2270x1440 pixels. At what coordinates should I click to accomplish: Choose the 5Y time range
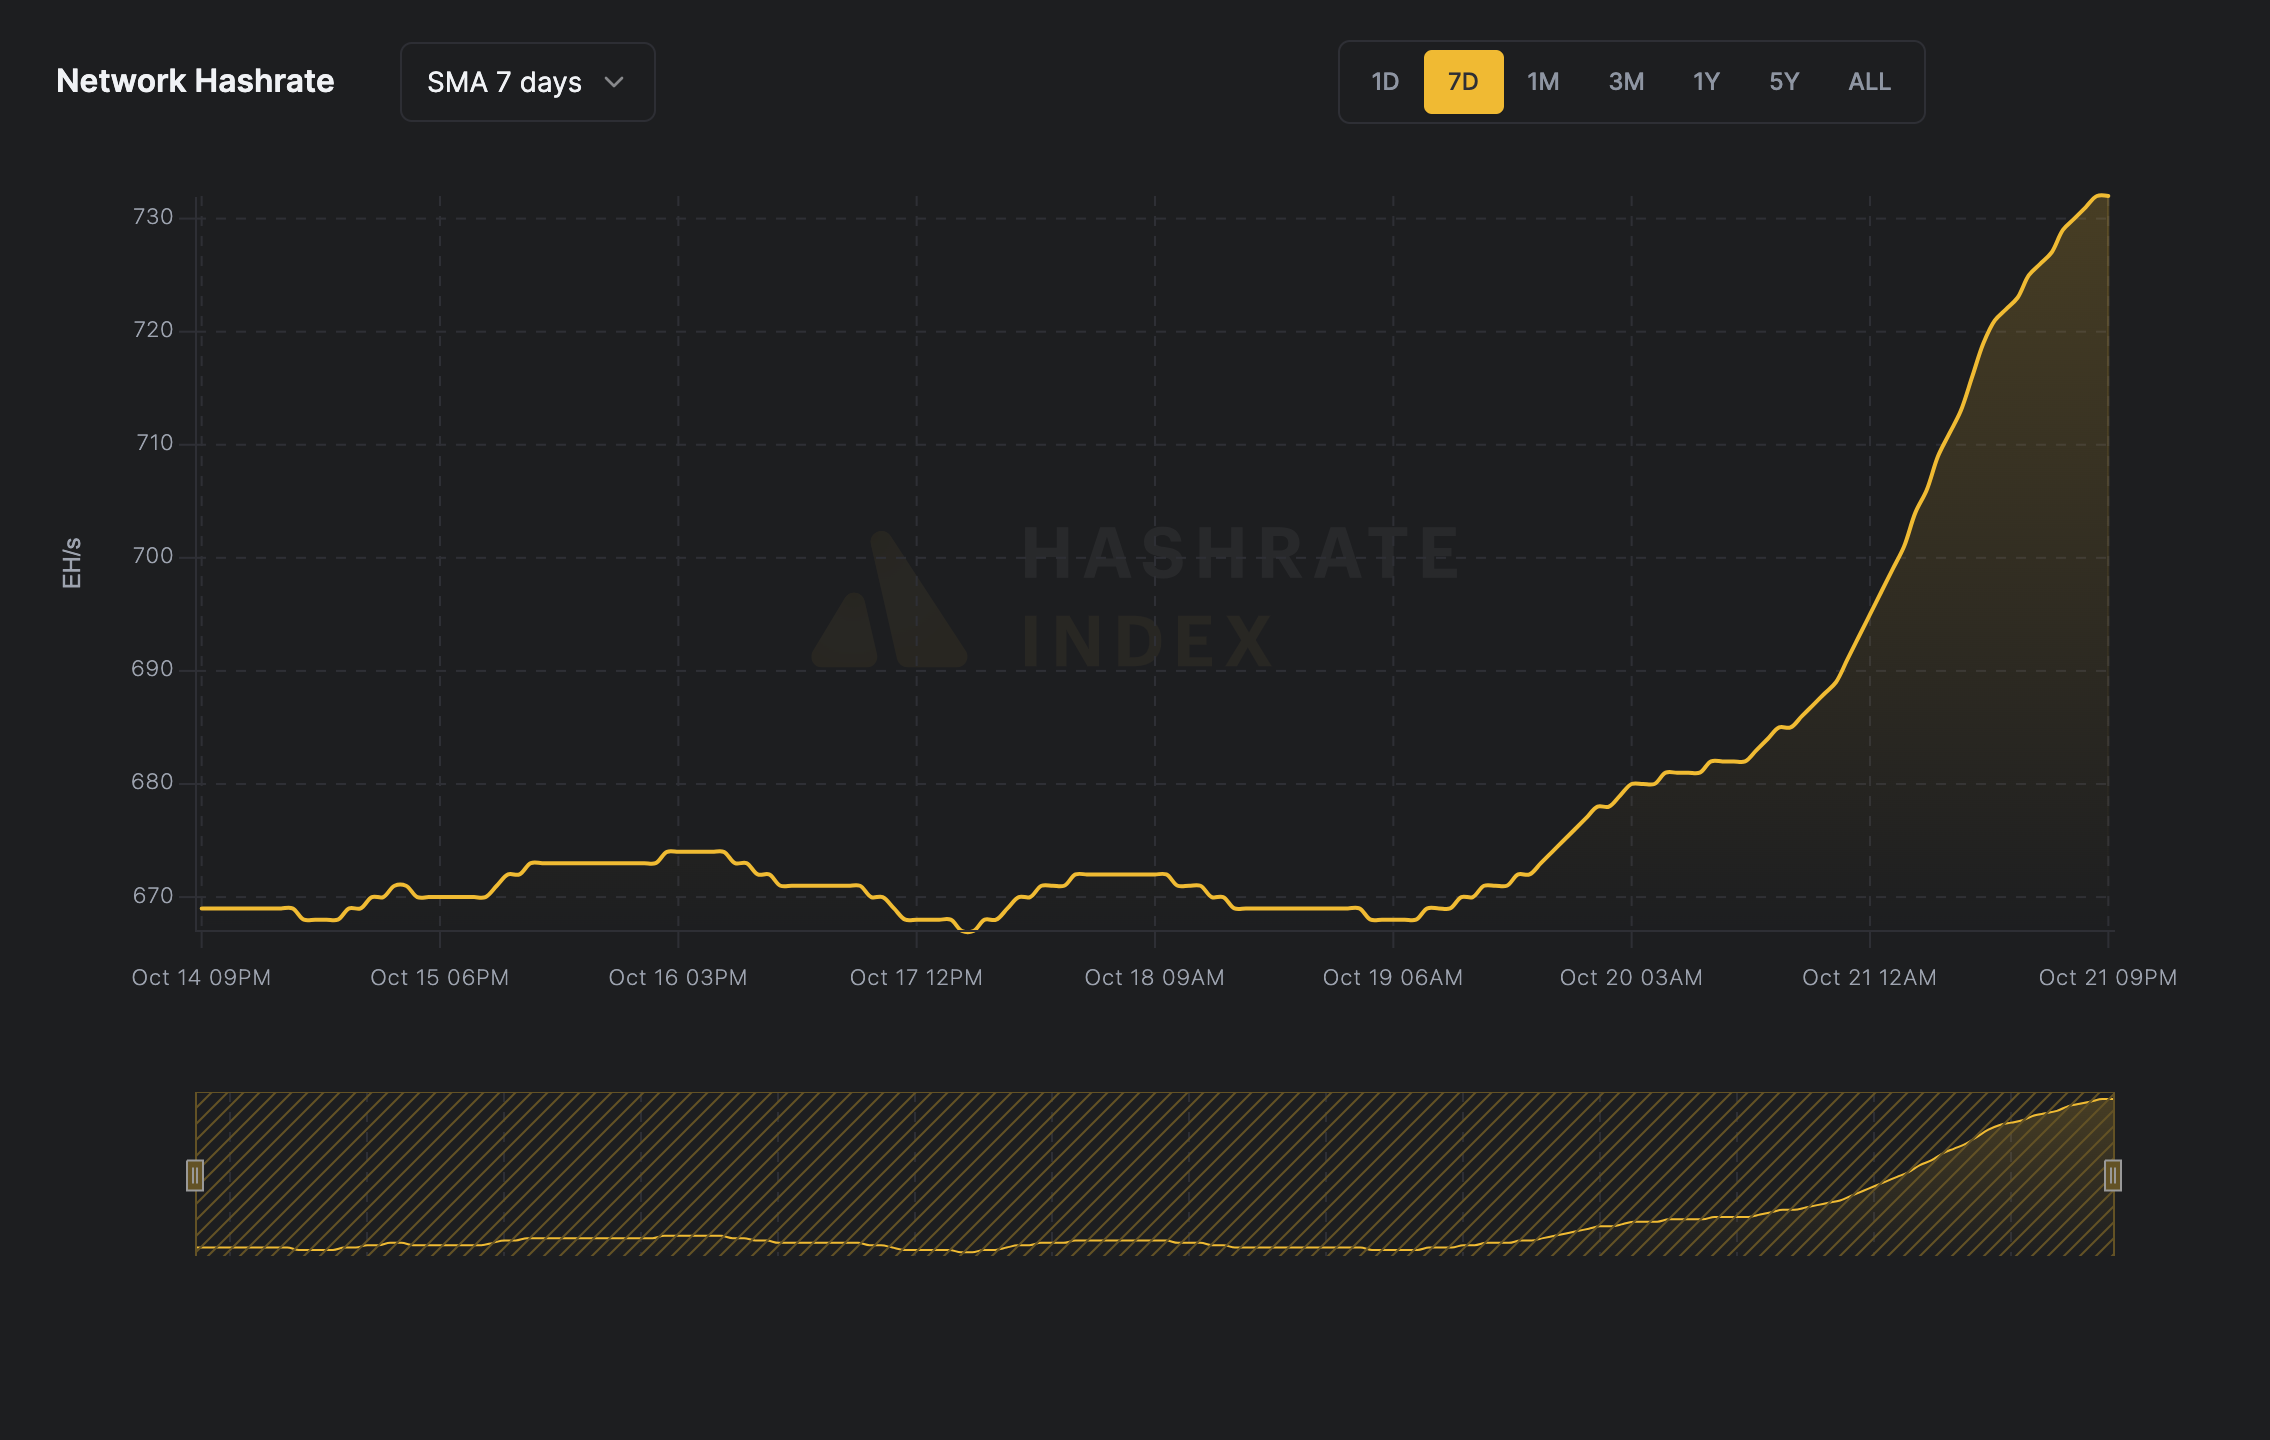point(1784,82)
